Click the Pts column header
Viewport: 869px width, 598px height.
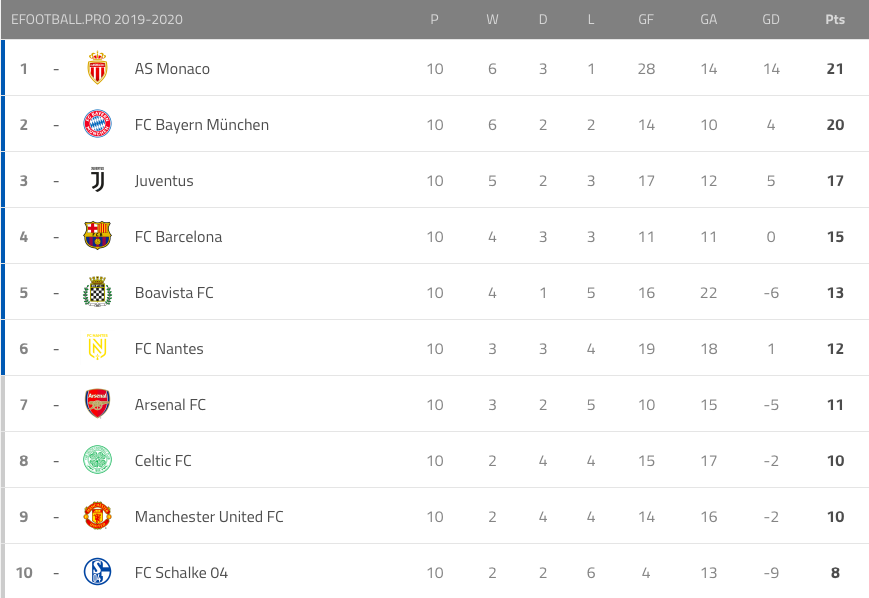coord(835,20)
